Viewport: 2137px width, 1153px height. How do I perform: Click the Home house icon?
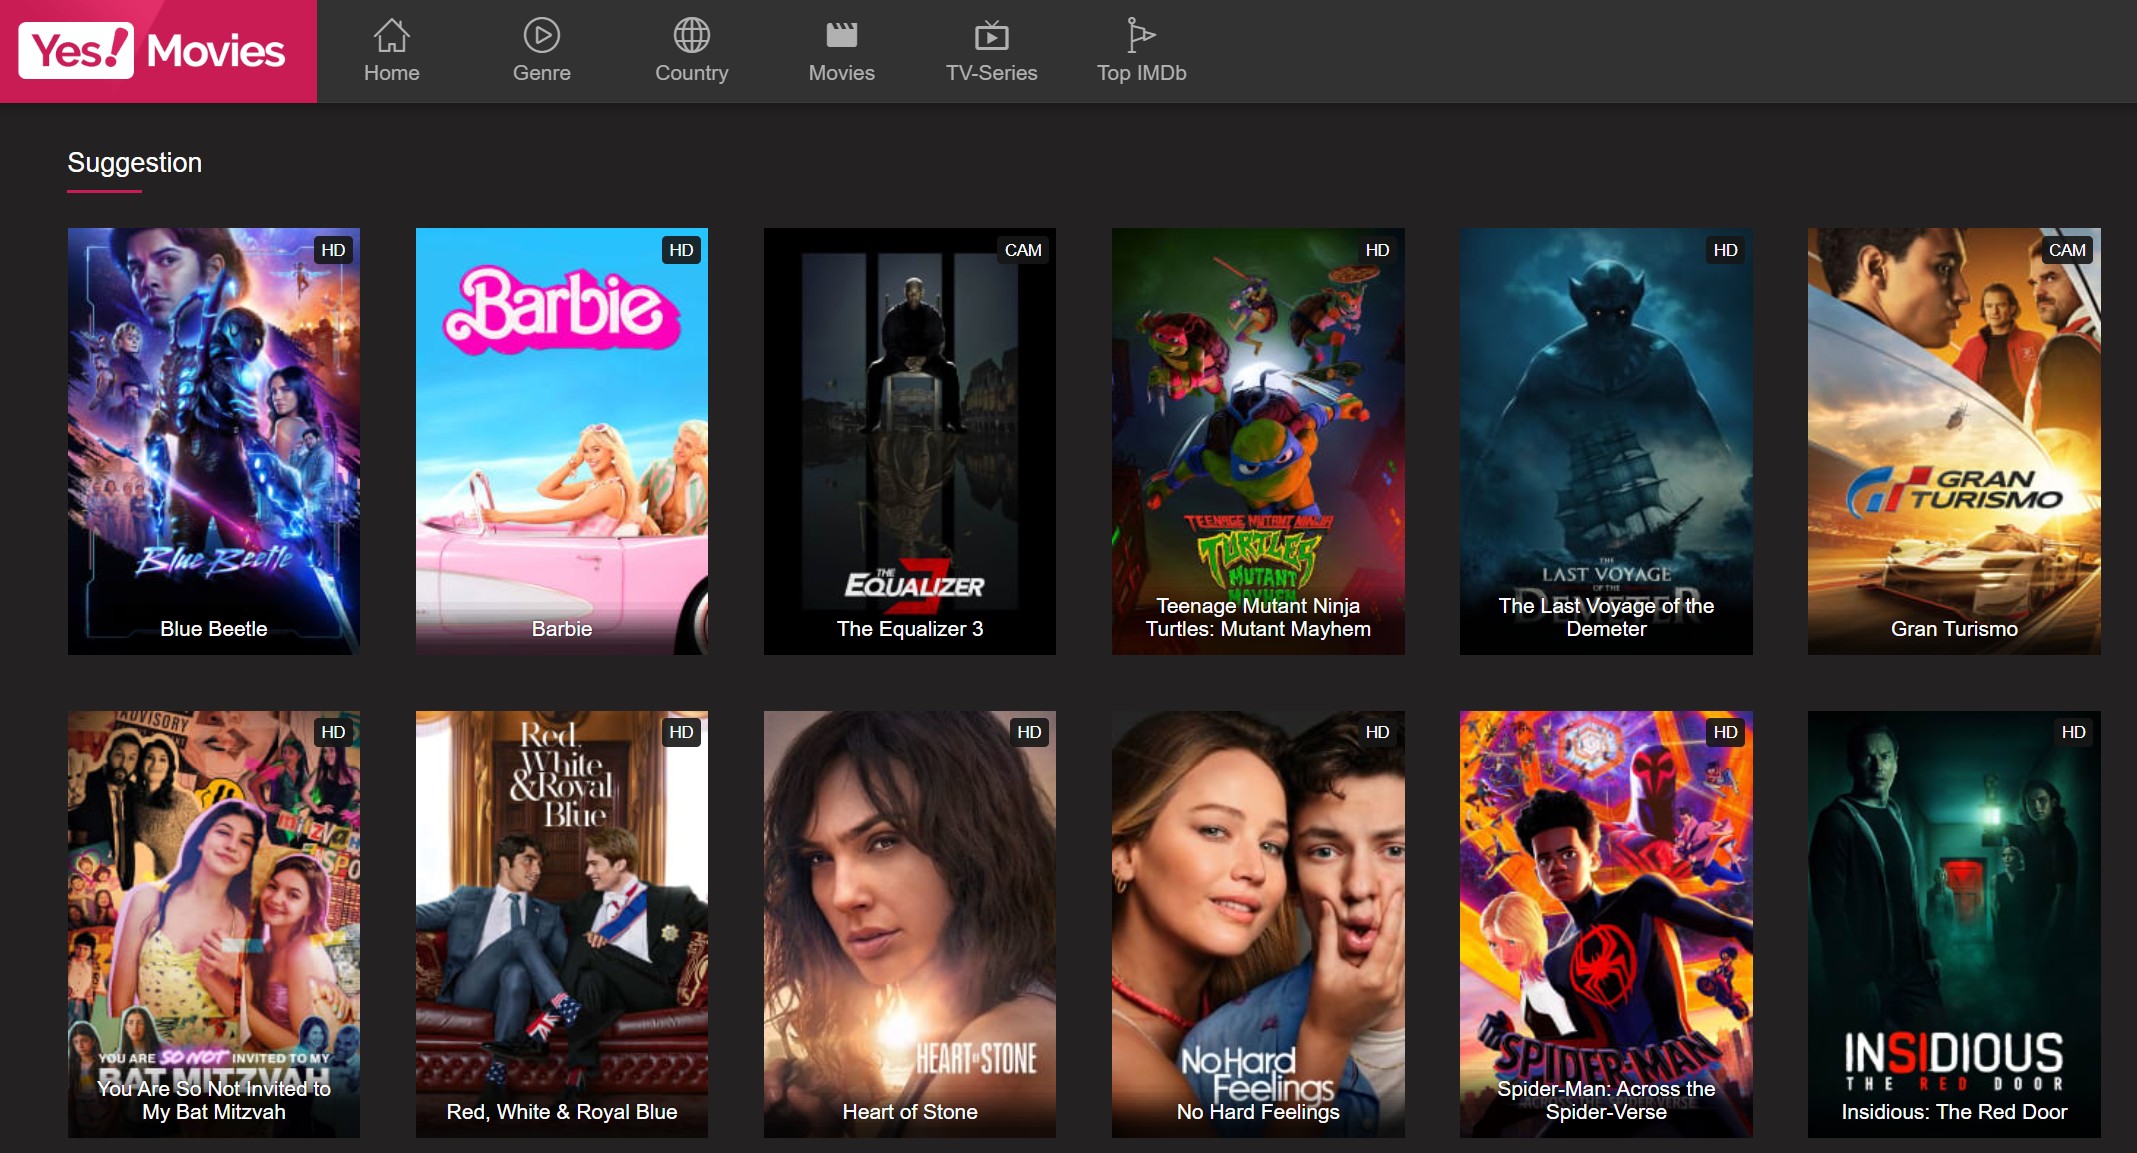[392, 35]
